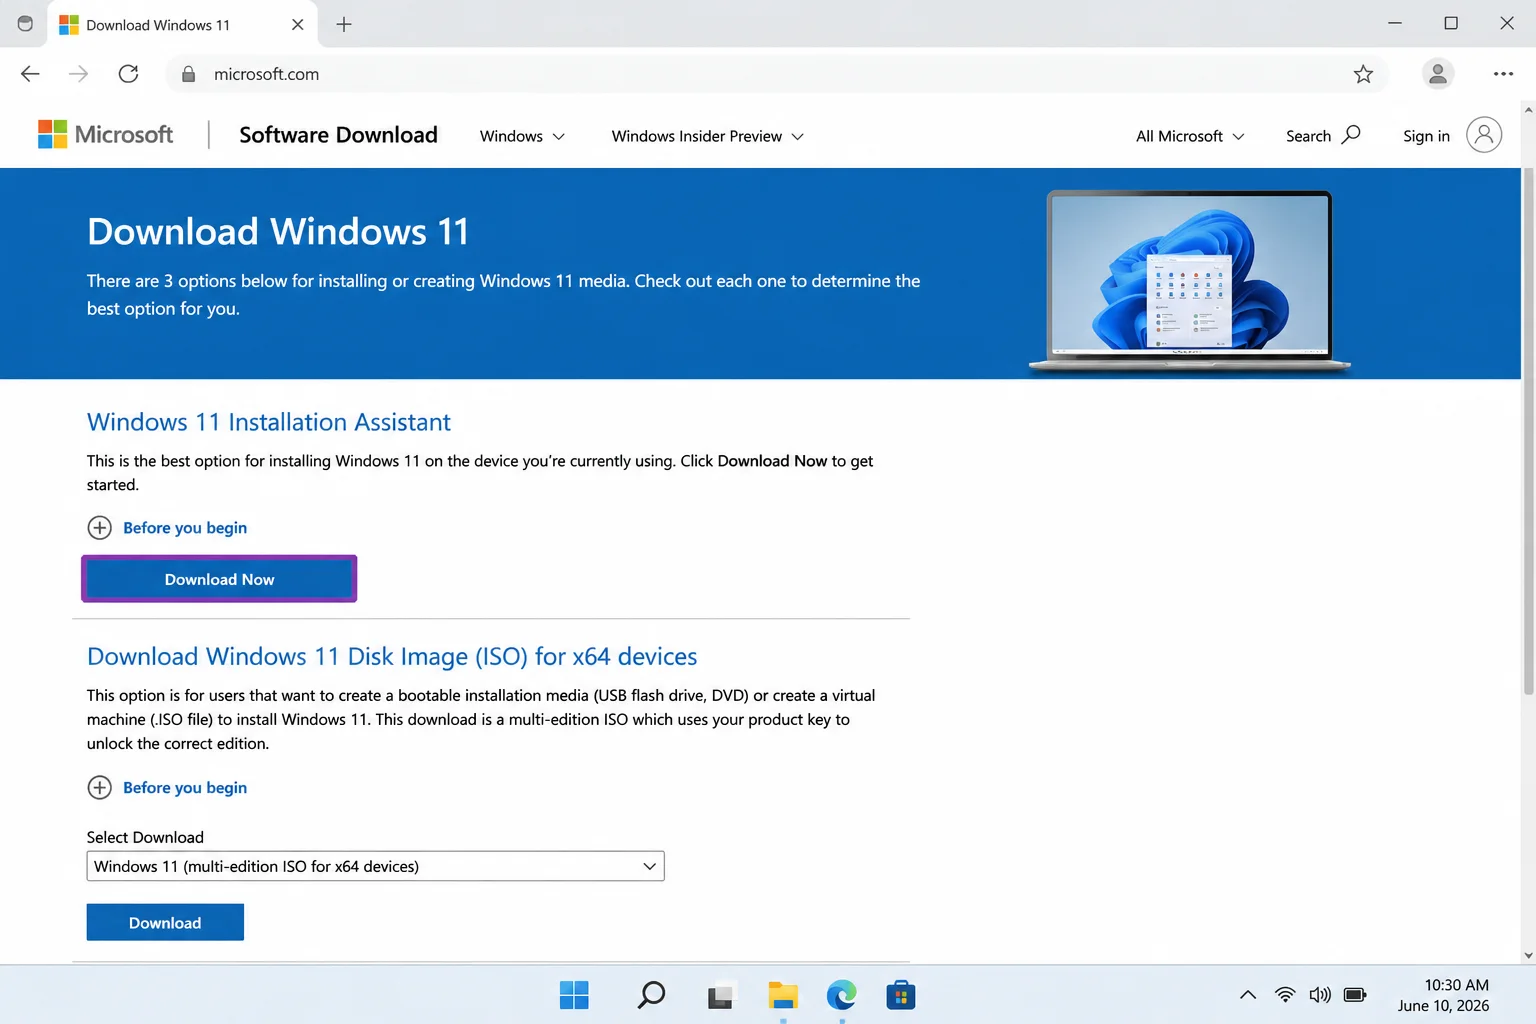The image size is (1536, 1024).
Task: Expand Before you begin under Installation Assistant
Action: coord(167,528)
